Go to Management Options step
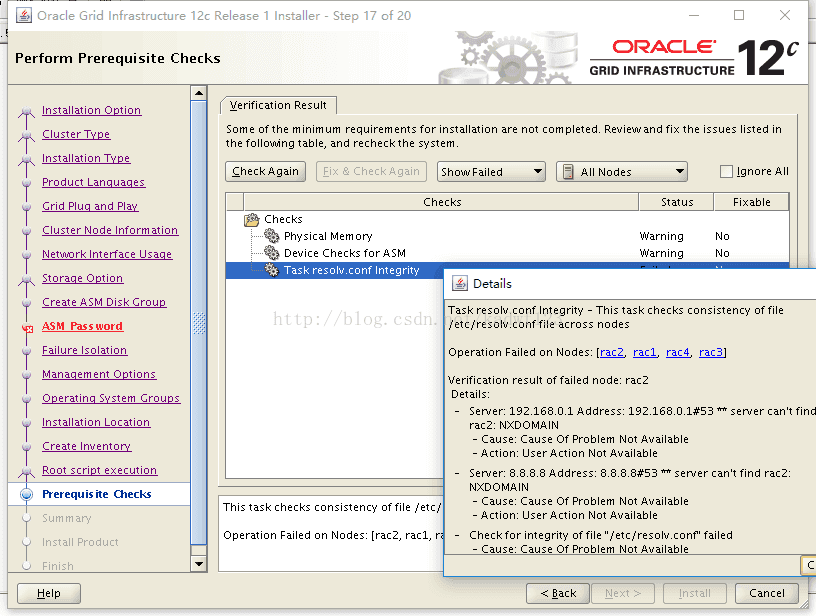This screenshot has height=616, width=816. [99, 374]
